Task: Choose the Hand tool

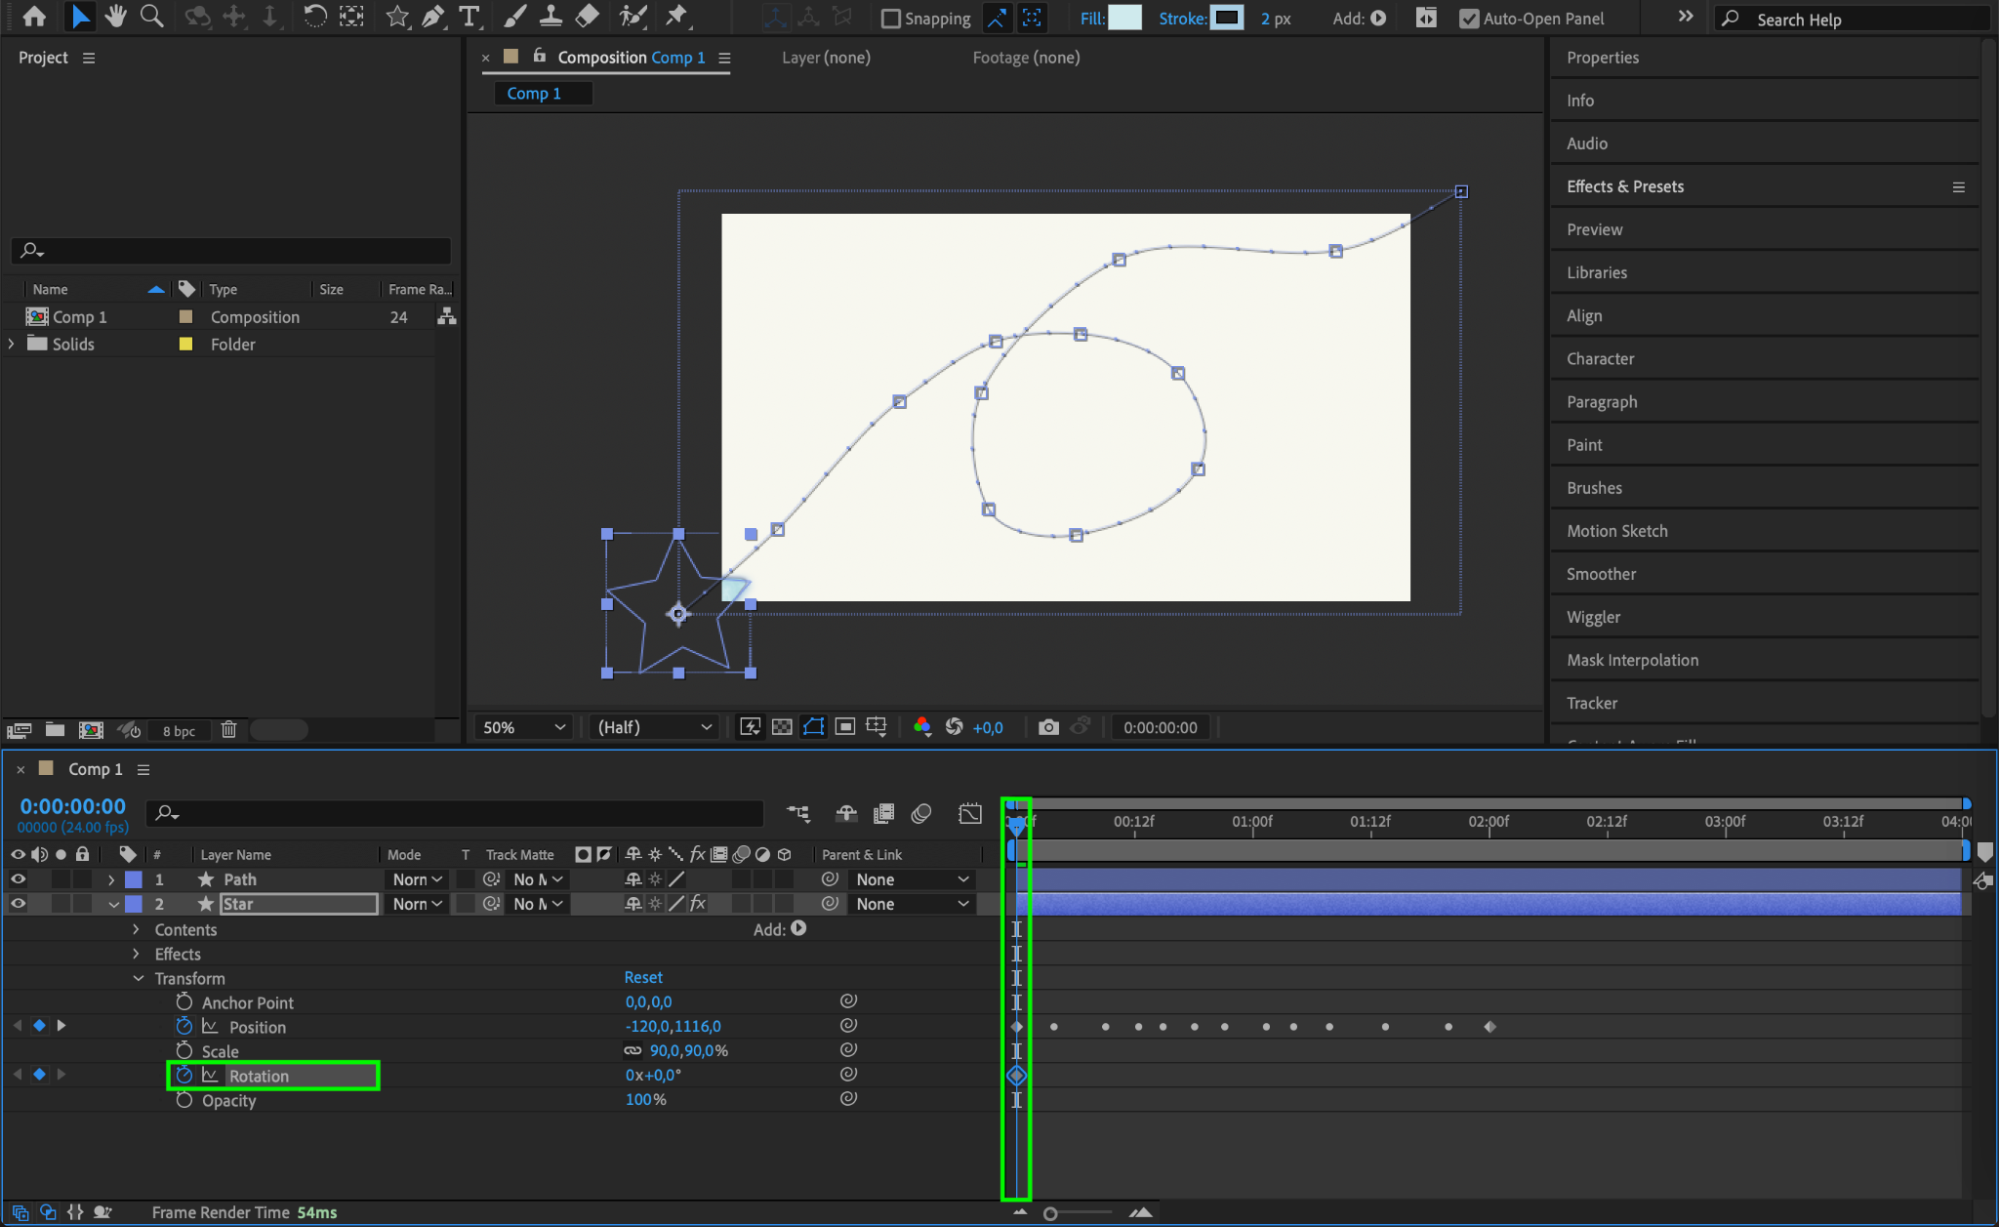Action: tap(116, 16)
